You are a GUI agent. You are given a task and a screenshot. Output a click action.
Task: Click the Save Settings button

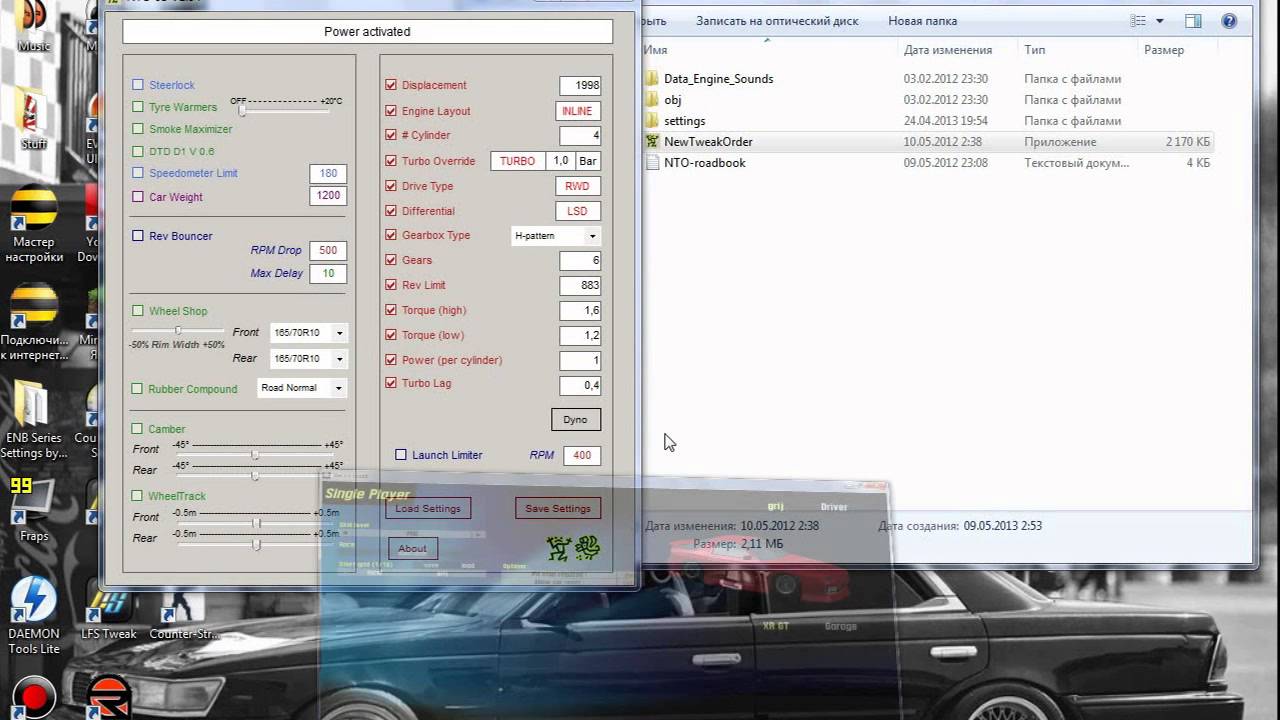[x=558, y=509]
